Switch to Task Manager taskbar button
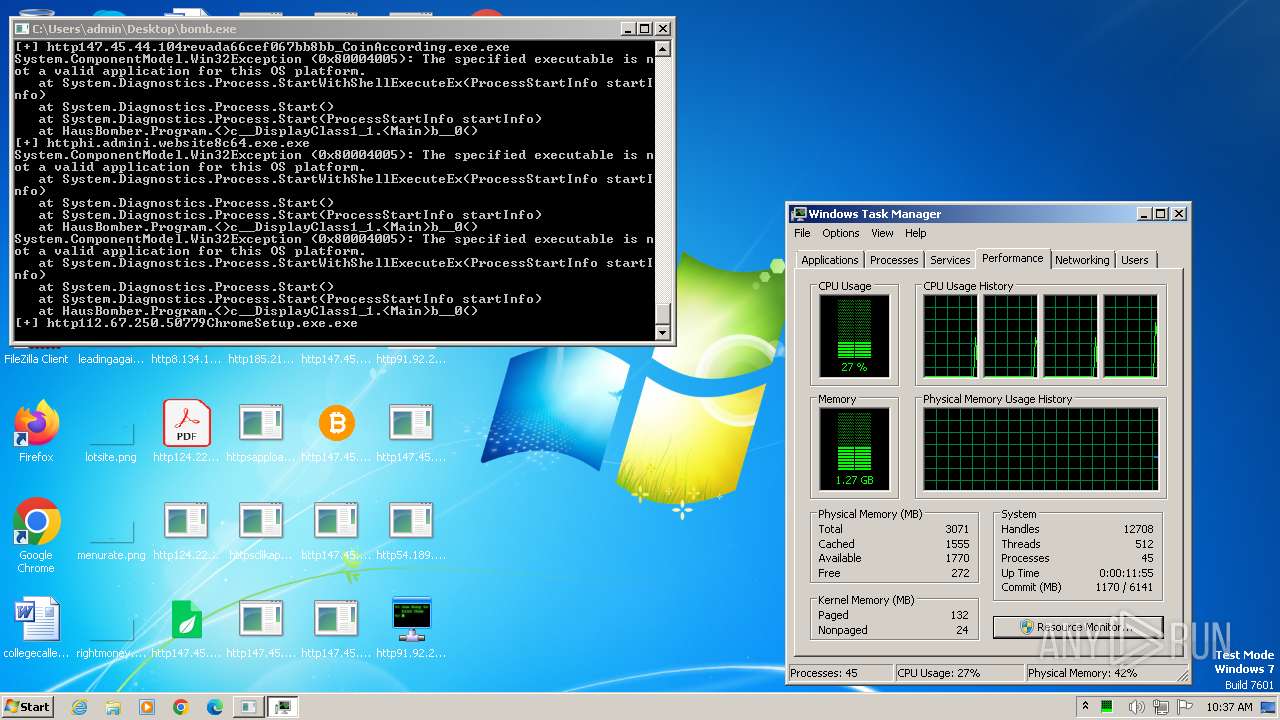Screen dimensions: 1280x720 [283, 707]
